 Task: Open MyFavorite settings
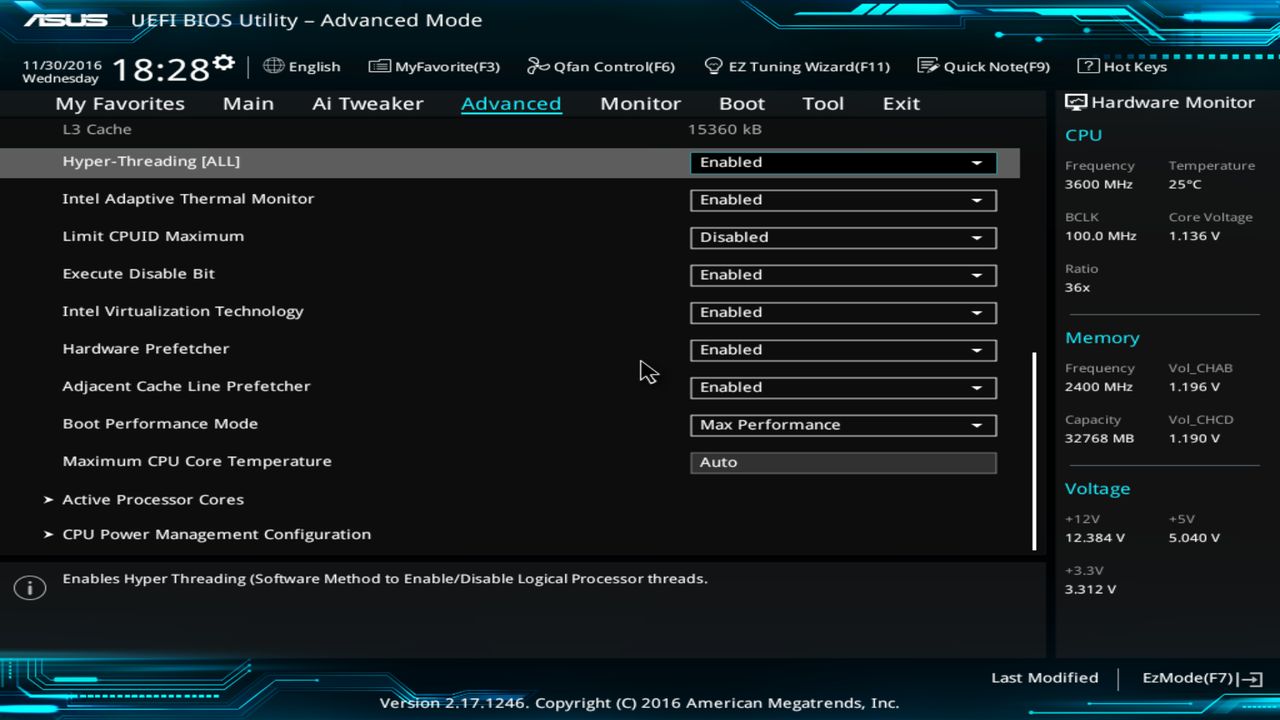pos(434,66)
